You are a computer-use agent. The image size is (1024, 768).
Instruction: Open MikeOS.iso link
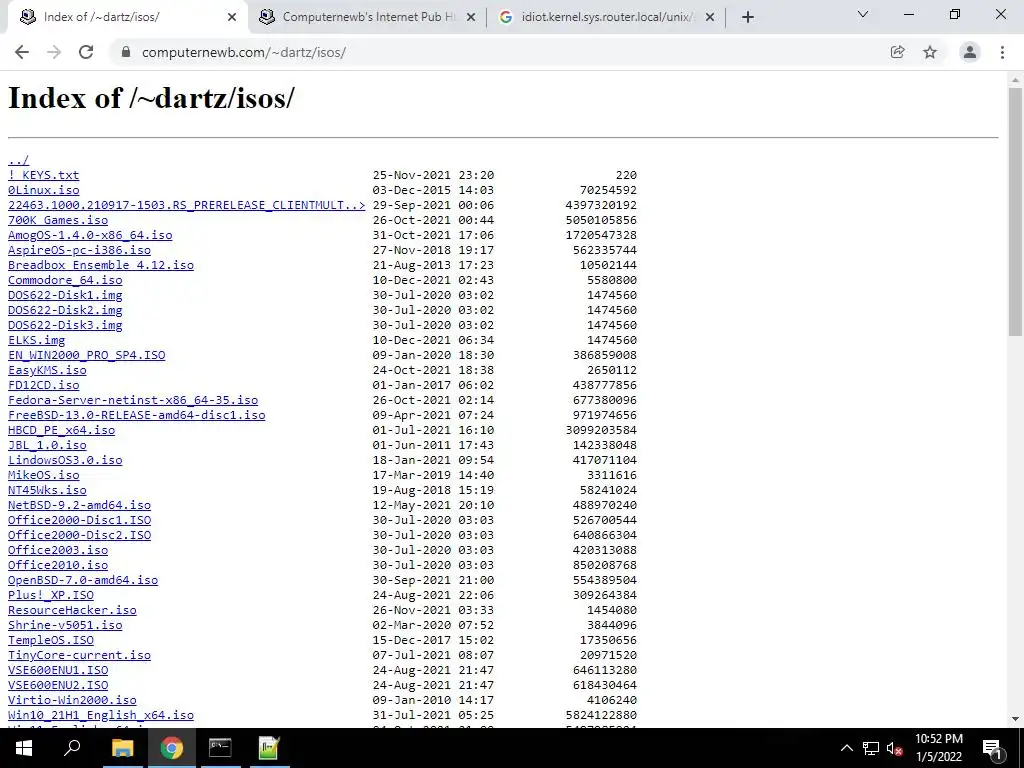pos(43,475)
